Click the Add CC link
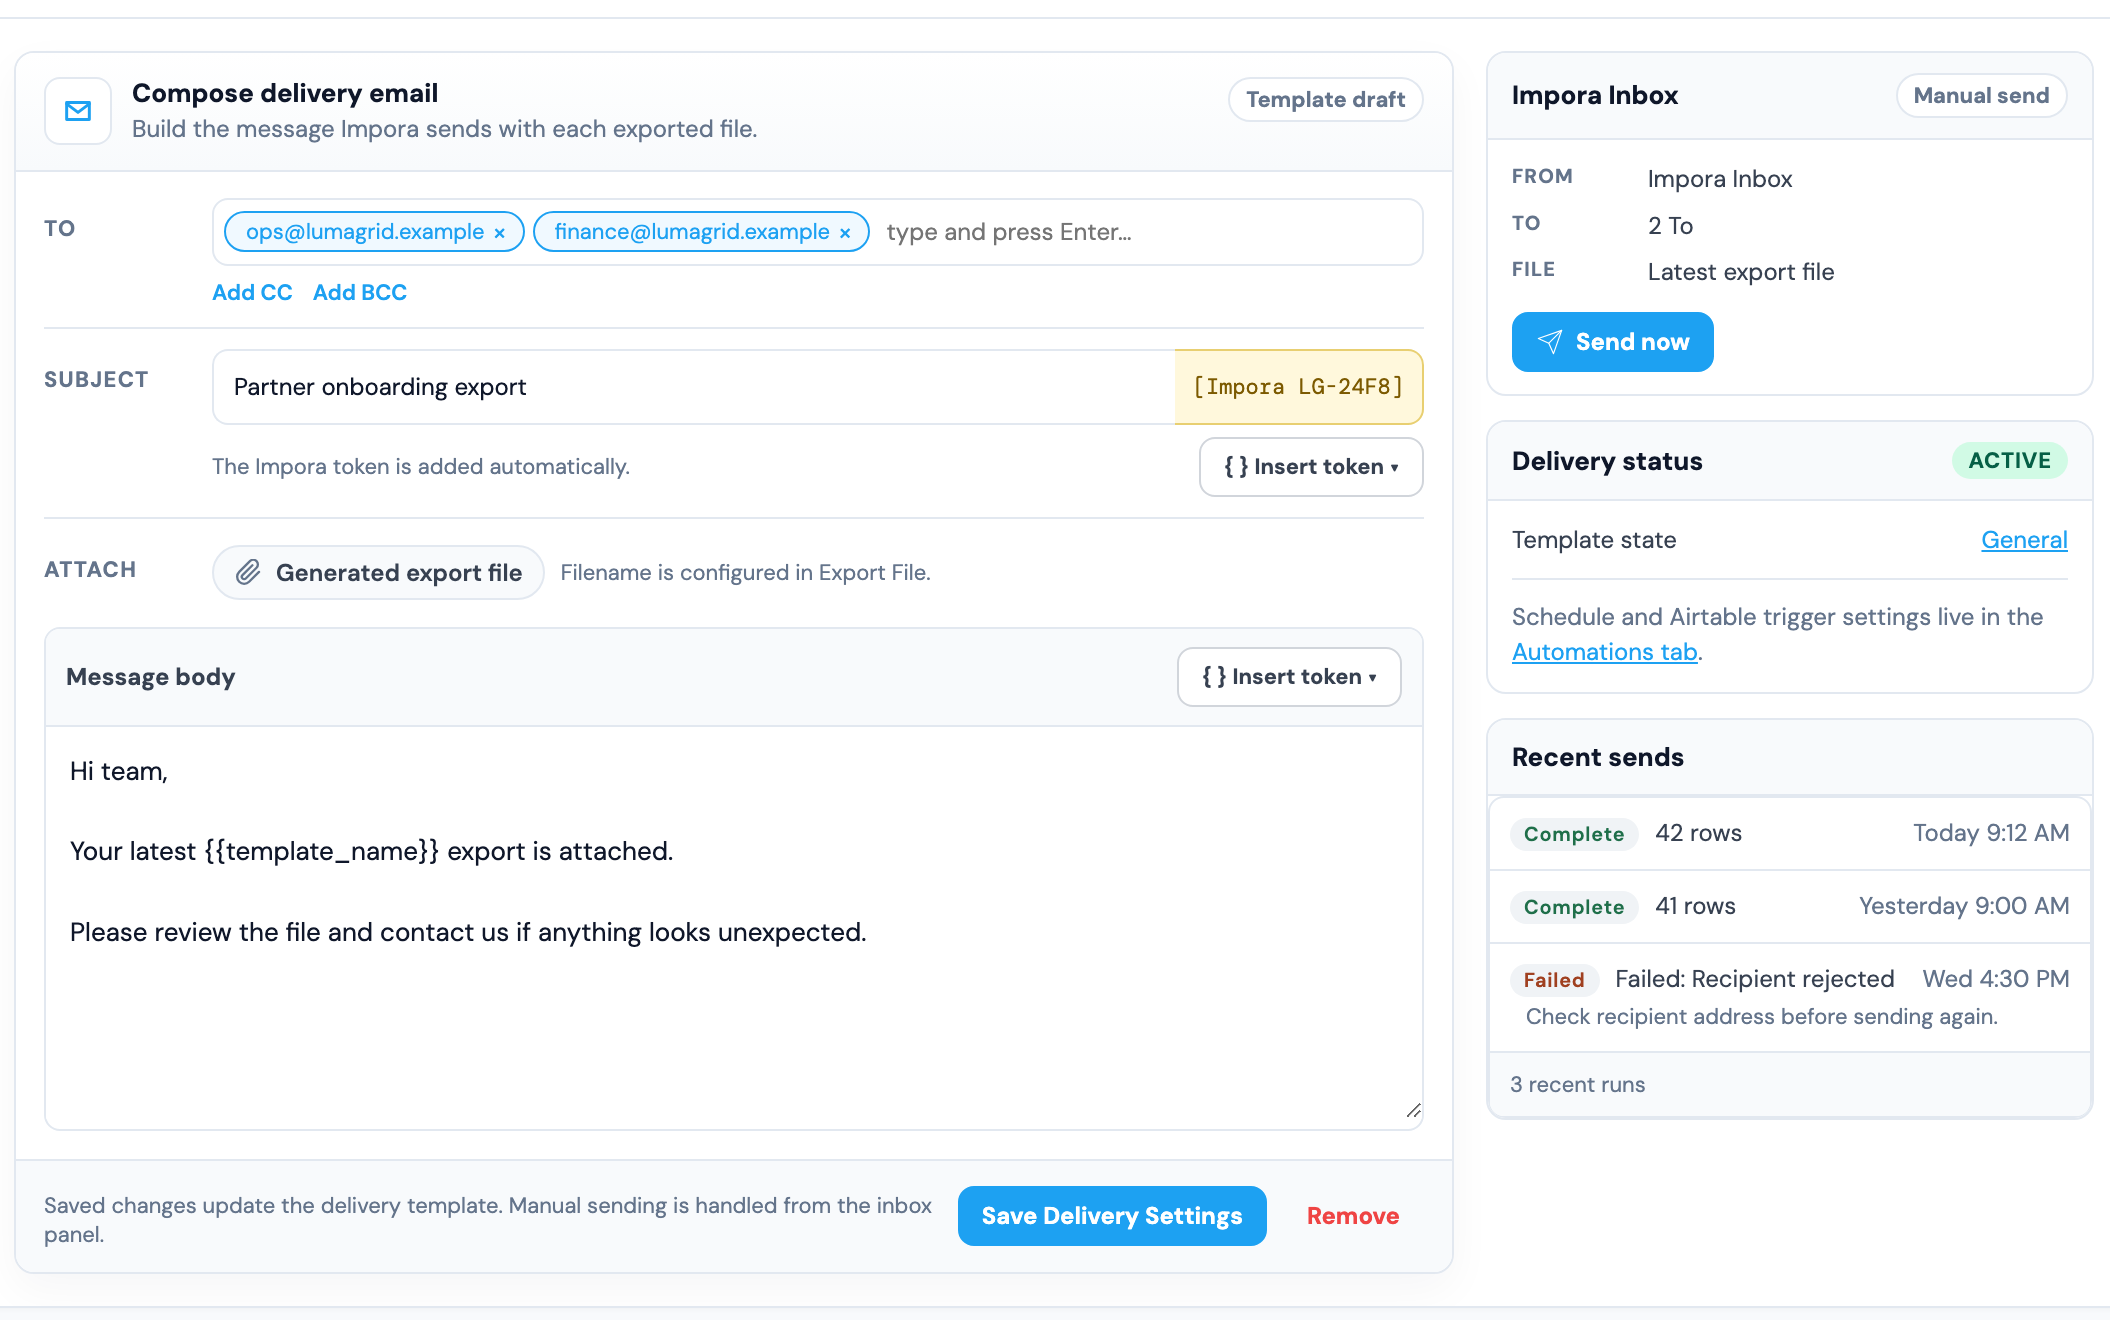Image resolution: width=2110 pixels, height=1320 pixels. click(x=252, y=292)
